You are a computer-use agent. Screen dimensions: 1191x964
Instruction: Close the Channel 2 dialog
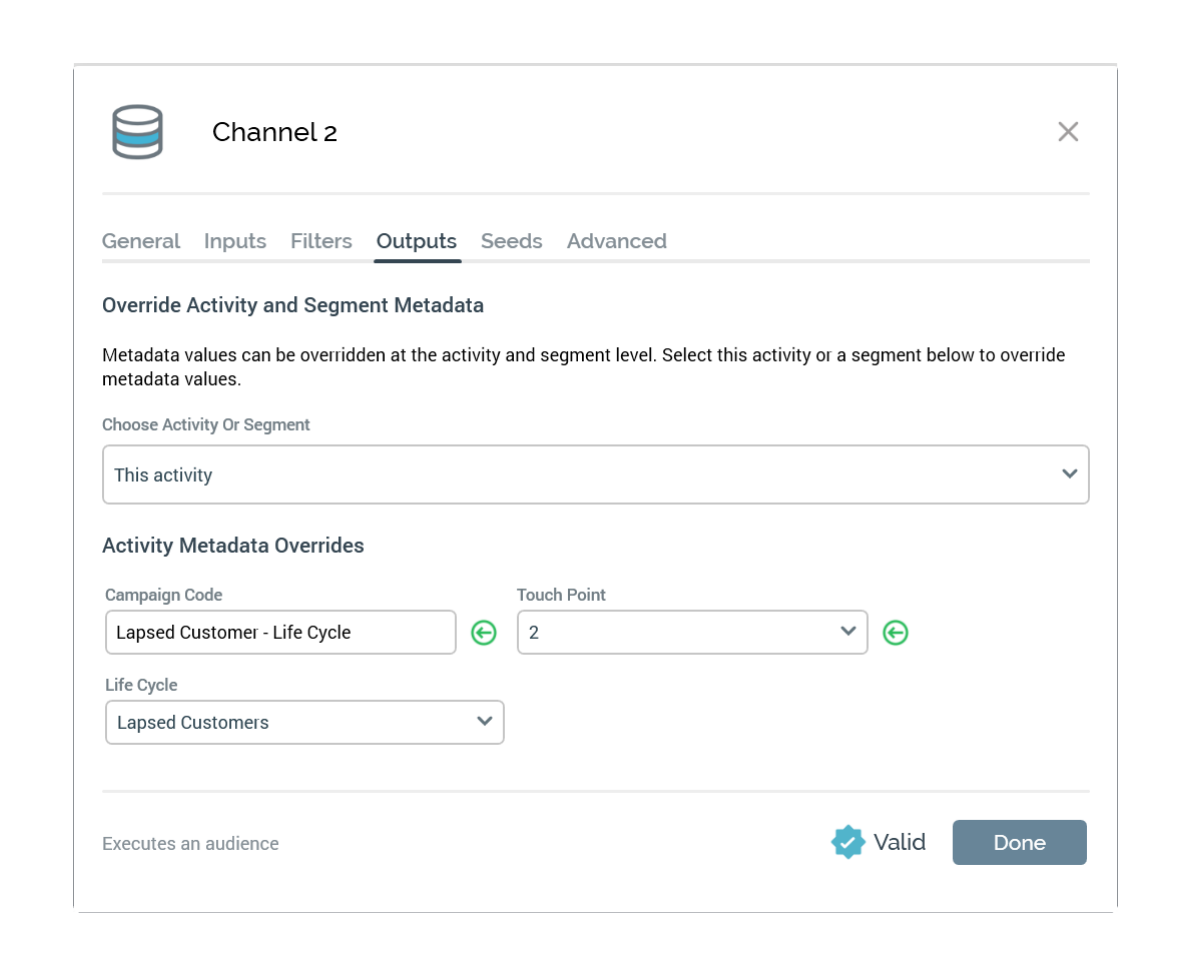click(x=1068, y=132)
